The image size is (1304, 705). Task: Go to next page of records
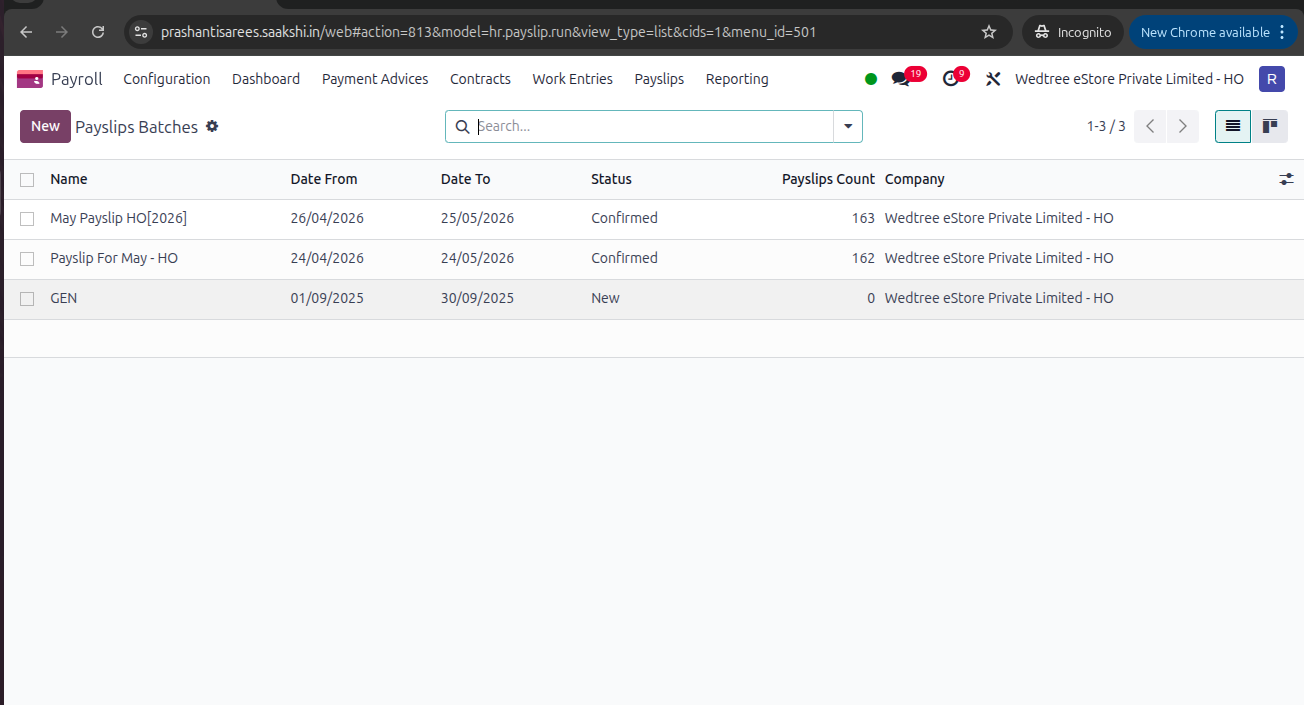point(1183,126)
